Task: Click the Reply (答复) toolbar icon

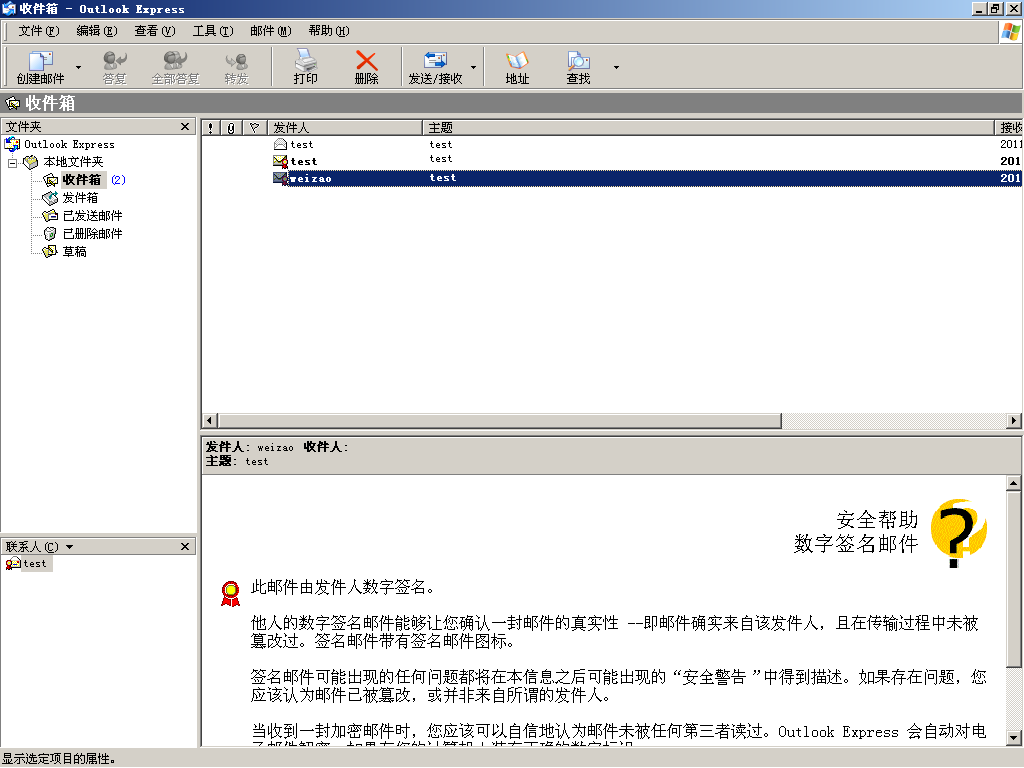Action: click(114, 66)
